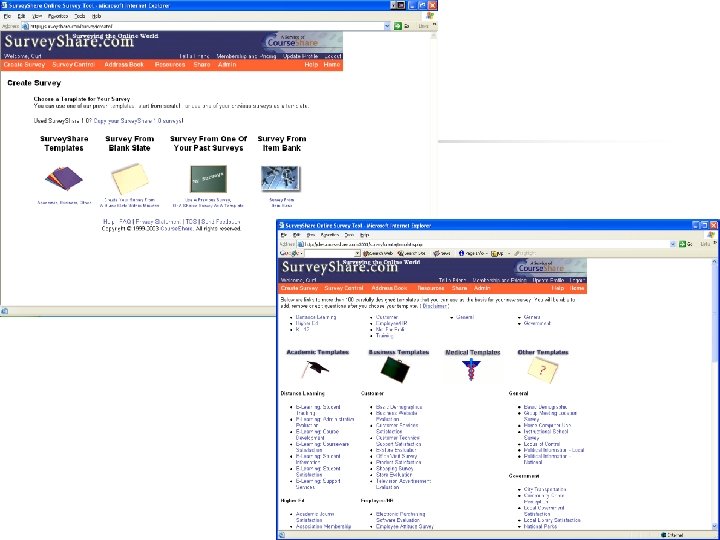Select Resources tab in front window

pos(431,288)
